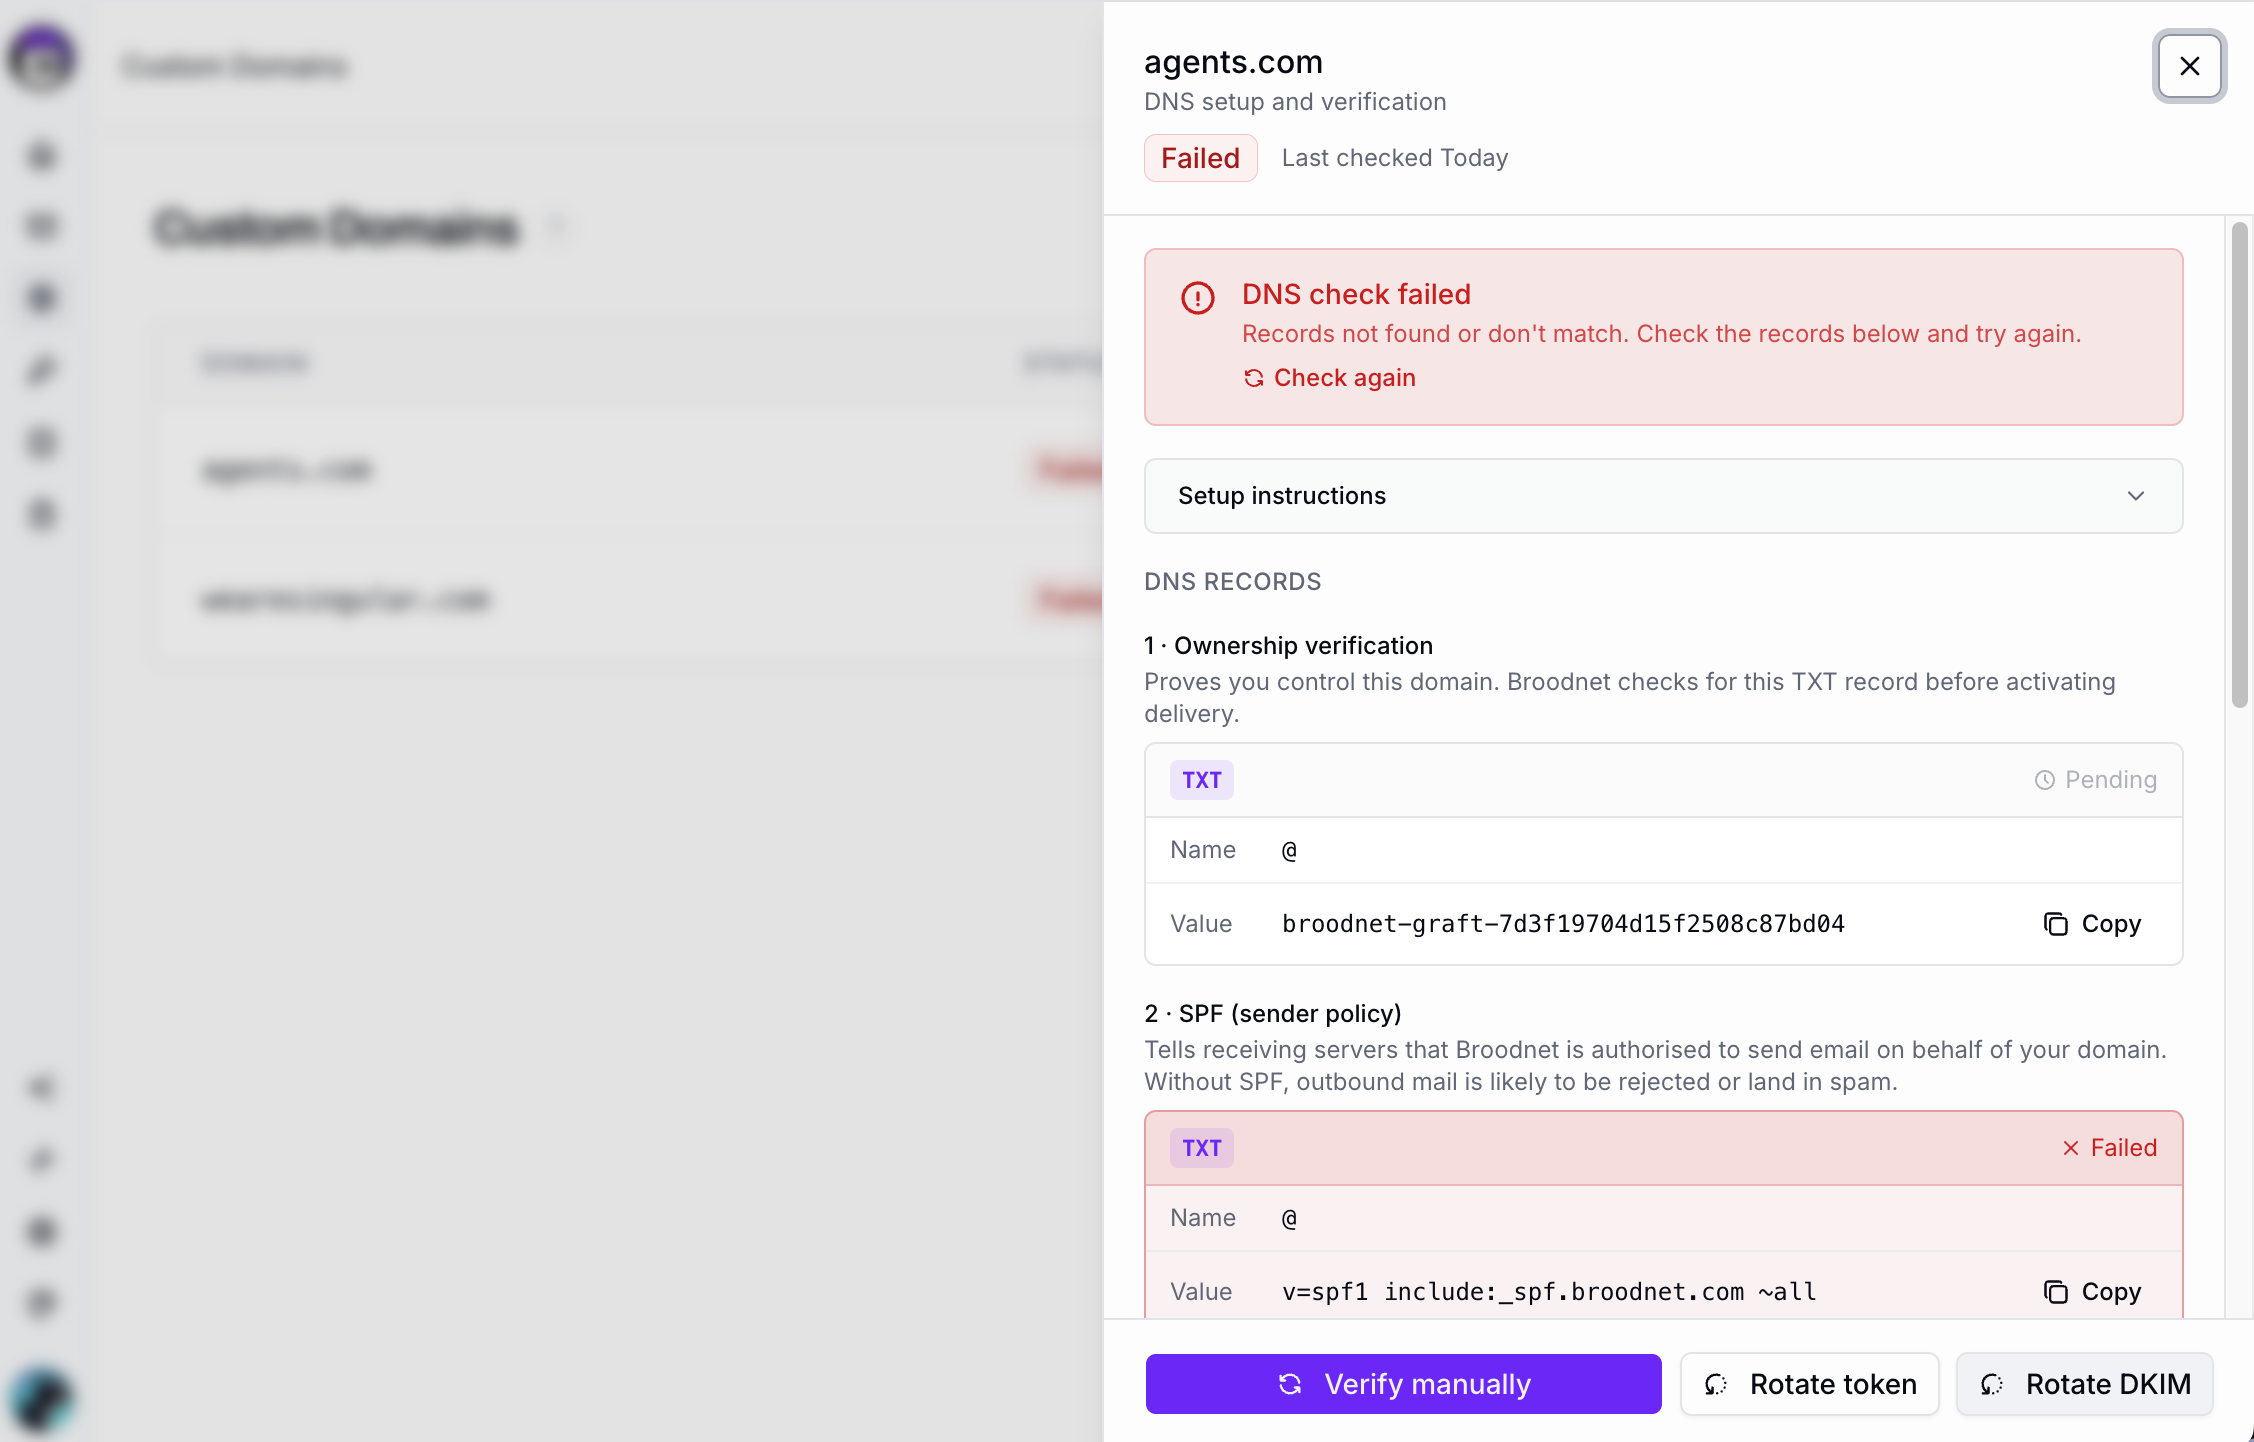2254x1442 pixels.
Task: Click the Rotate token button
Action: [1809, 1384]
